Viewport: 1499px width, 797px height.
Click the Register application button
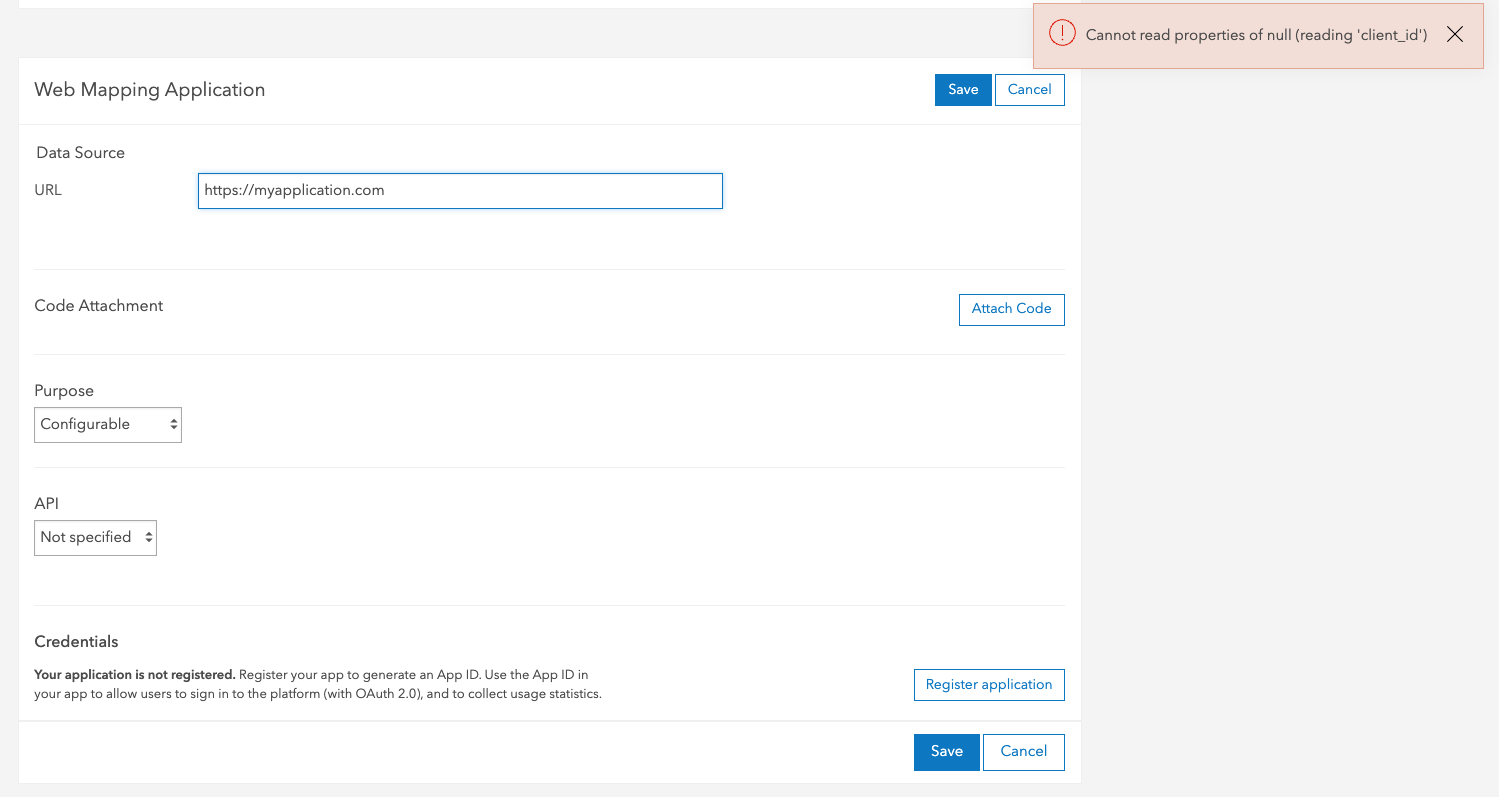click(x=988, y=685)
